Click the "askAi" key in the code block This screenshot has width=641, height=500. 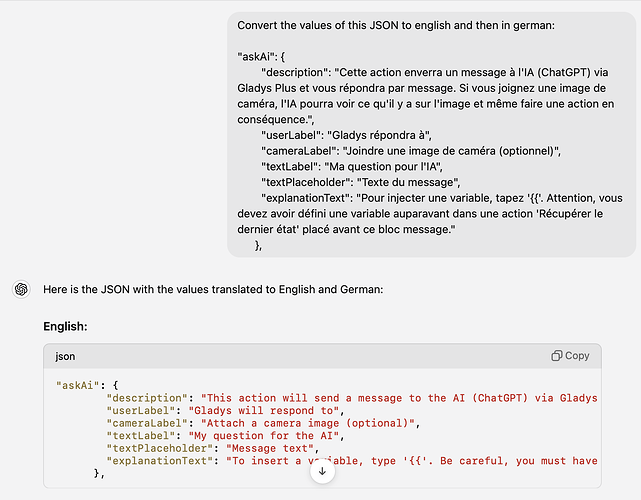[x=78, y=386]
